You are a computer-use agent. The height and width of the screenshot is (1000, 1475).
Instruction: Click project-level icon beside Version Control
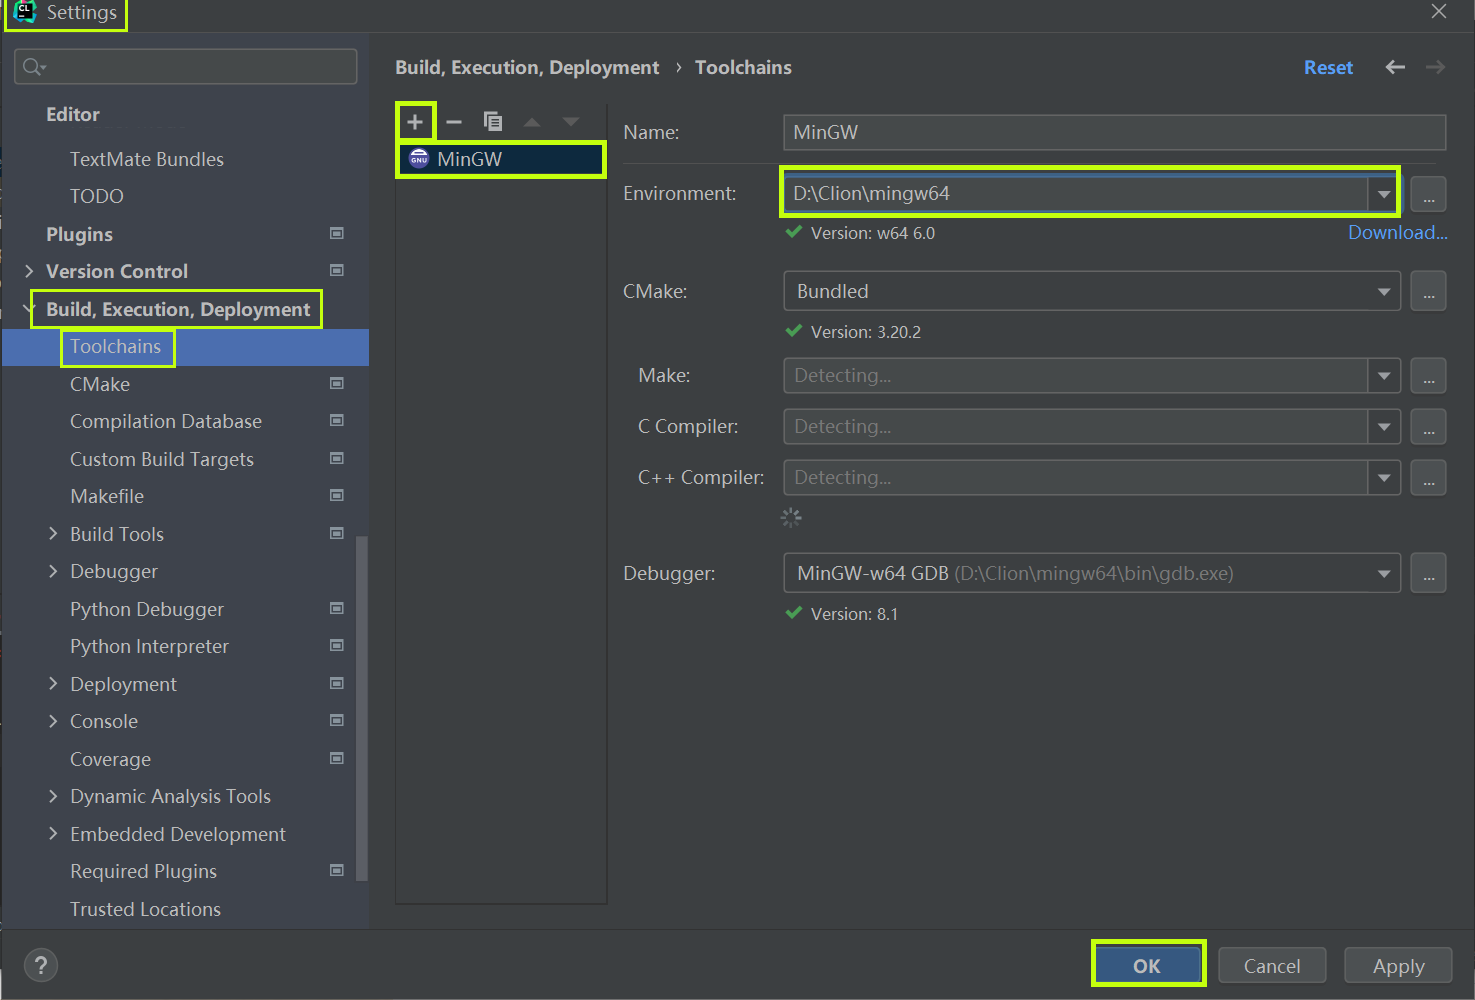(x=337, y=270)
